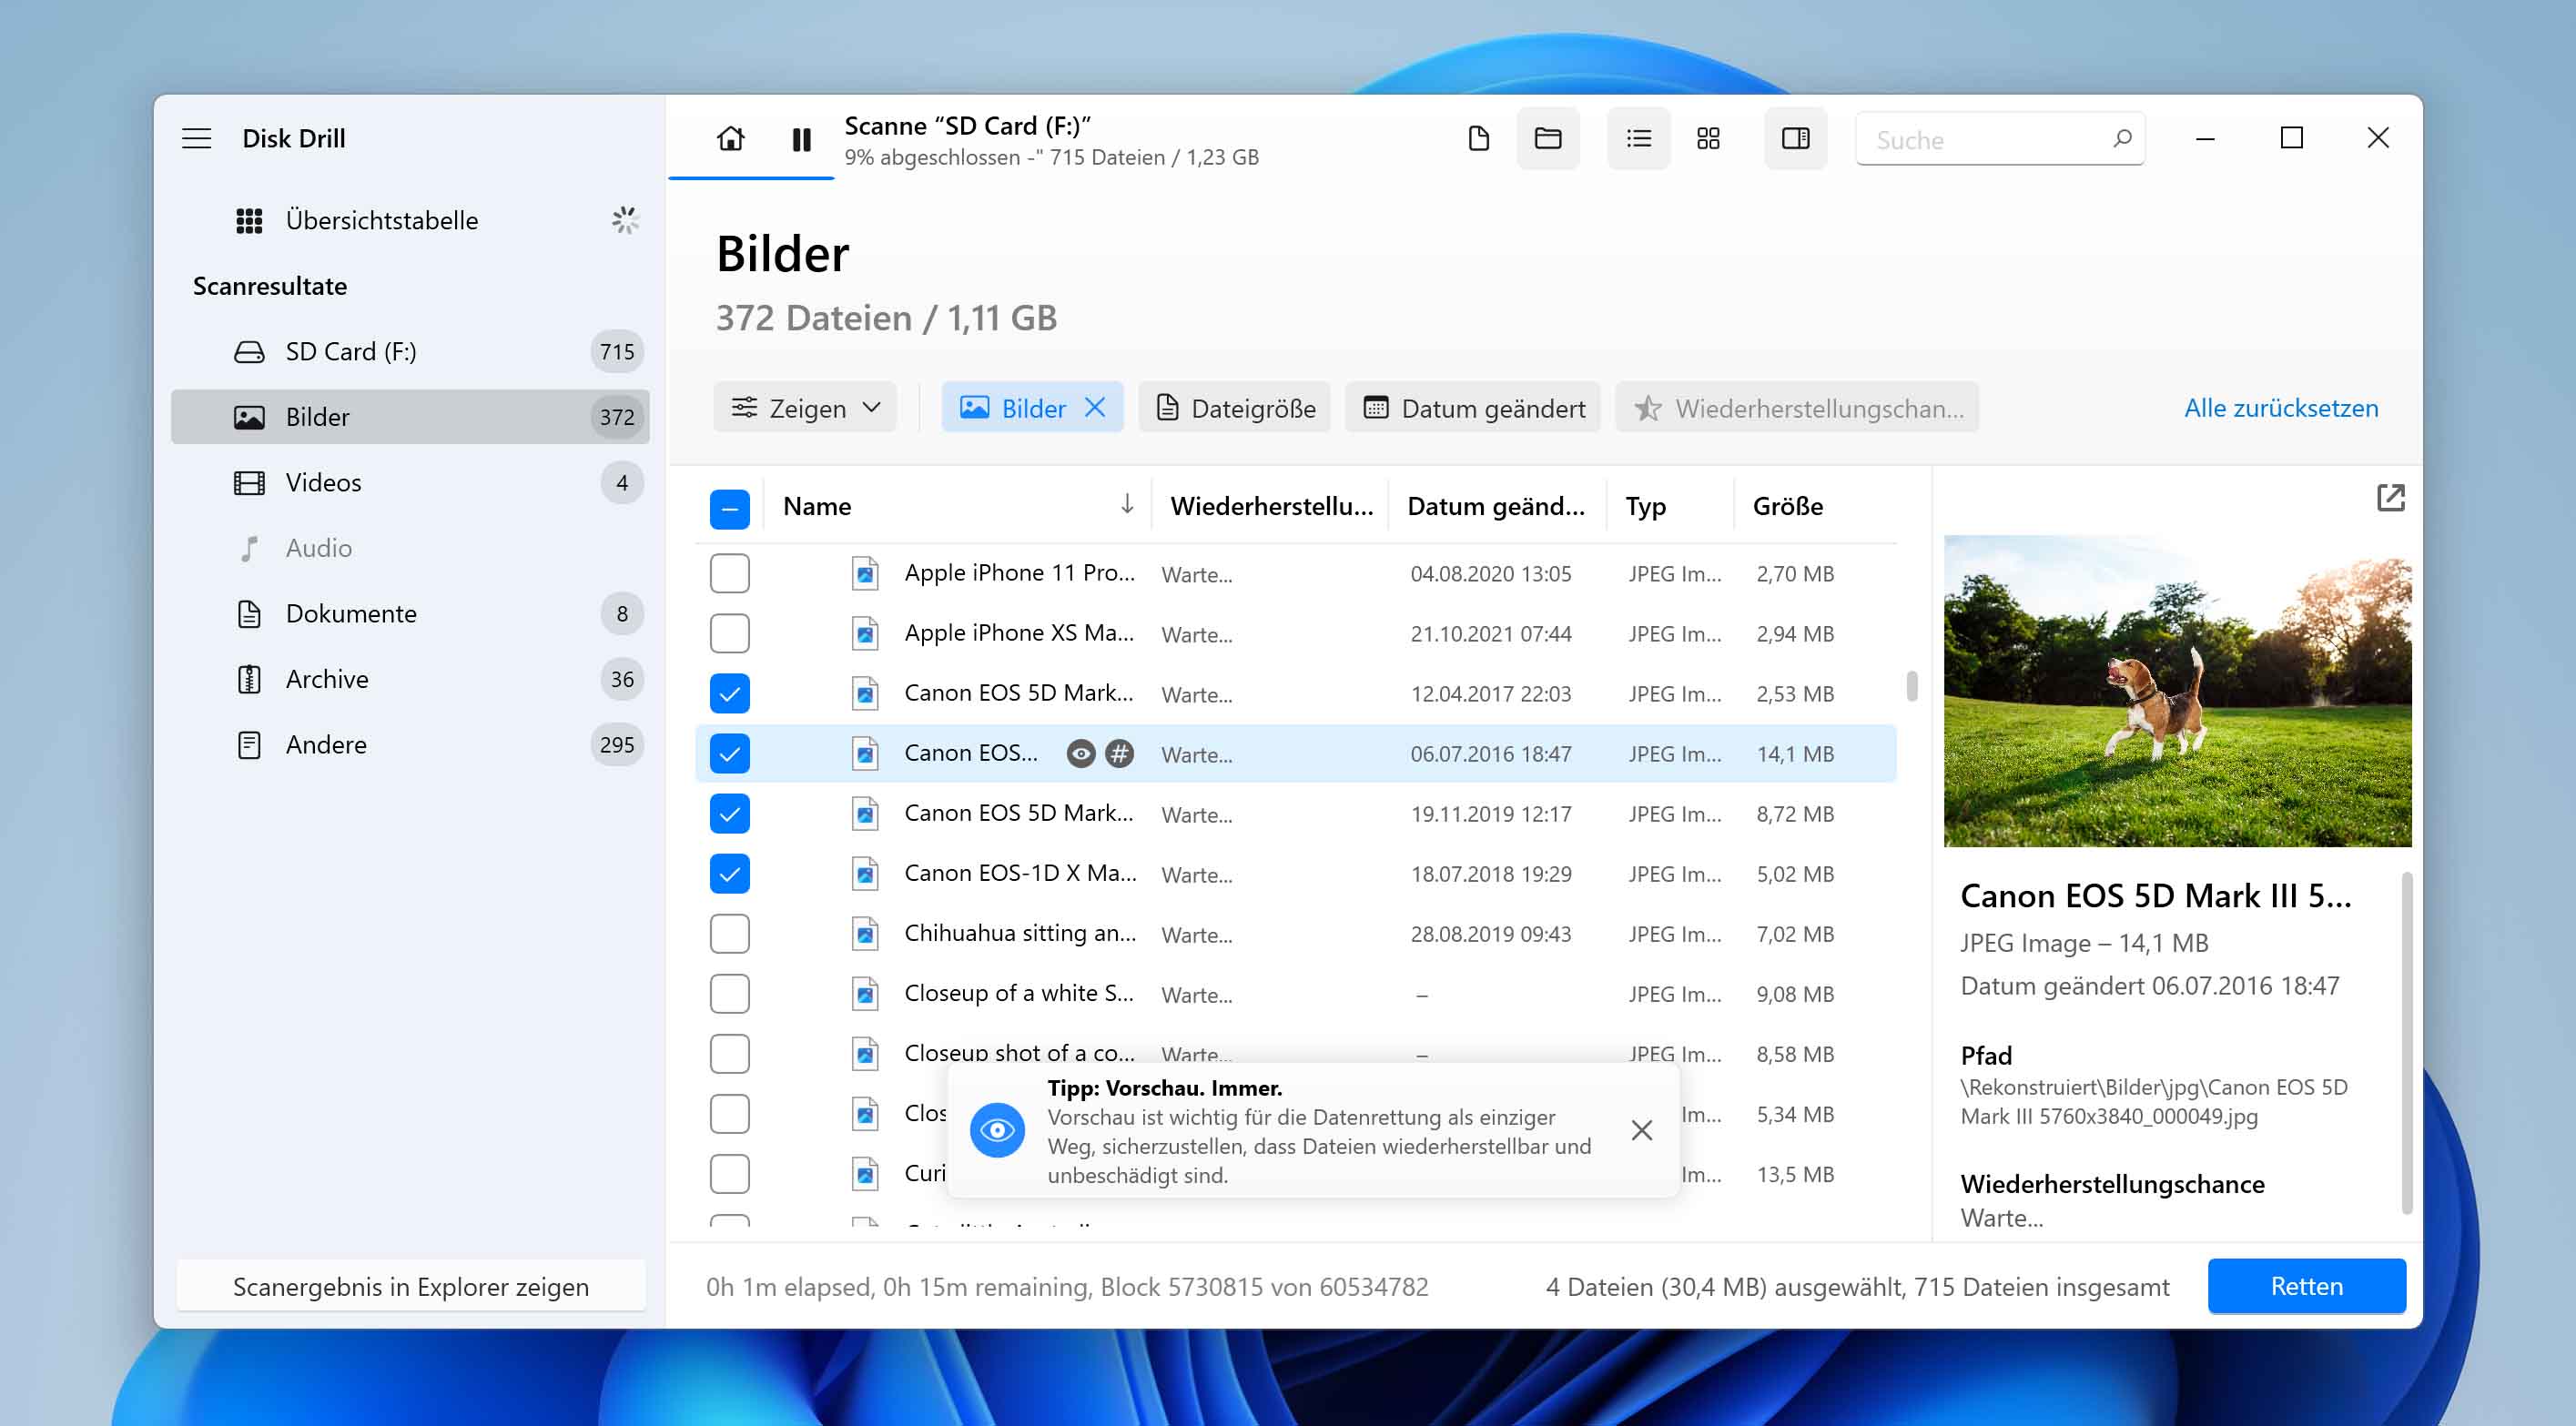Click the Canon EOS-1D X Ma... file icon
This screenshot has height=1426, width=2576.
coord(864,873)
